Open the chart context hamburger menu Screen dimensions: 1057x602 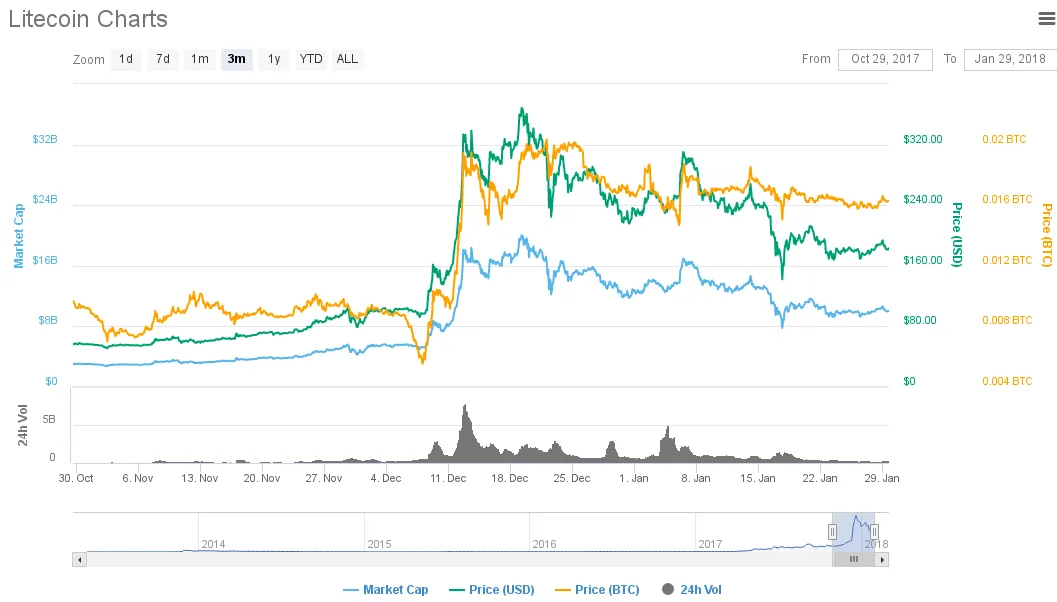tap(1047, 18)
